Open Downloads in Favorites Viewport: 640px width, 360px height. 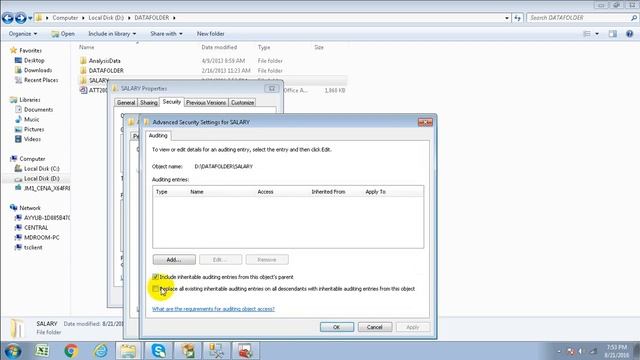pyautogui.click(x=38, y=70)
